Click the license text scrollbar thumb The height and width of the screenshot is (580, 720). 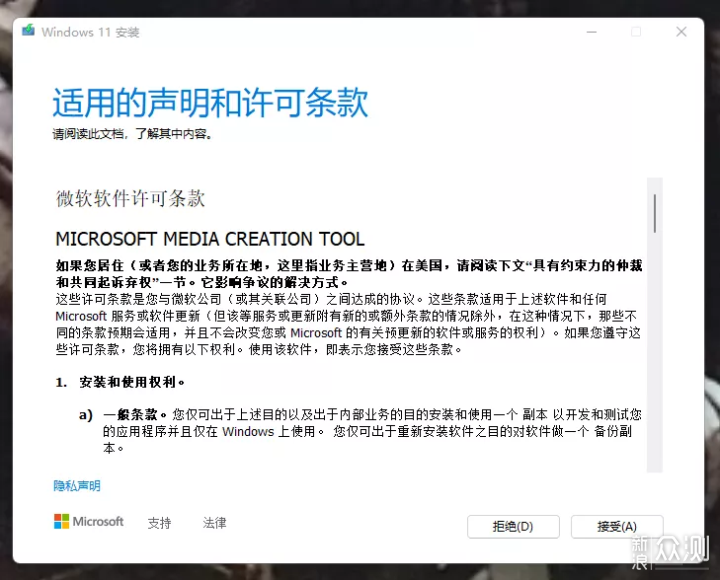(x=655, y=213)
